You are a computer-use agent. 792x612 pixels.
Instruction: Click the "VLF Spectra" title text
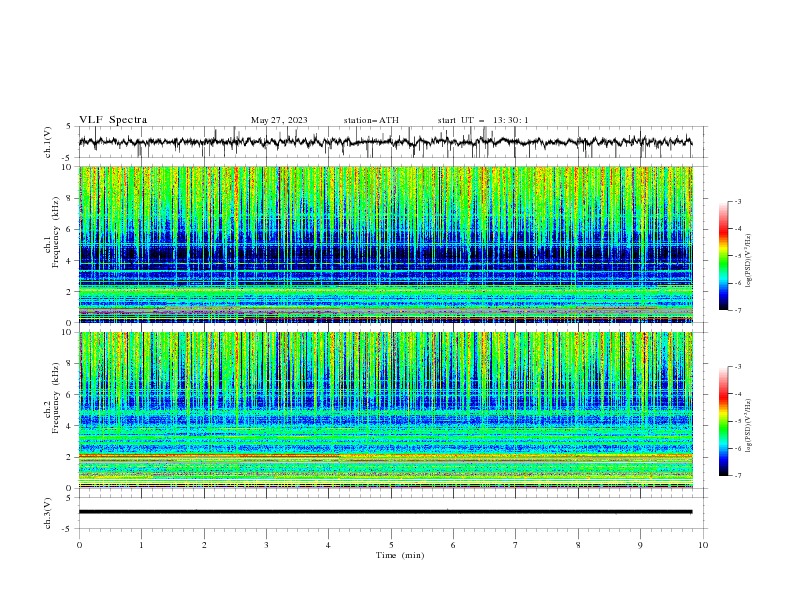113,120
